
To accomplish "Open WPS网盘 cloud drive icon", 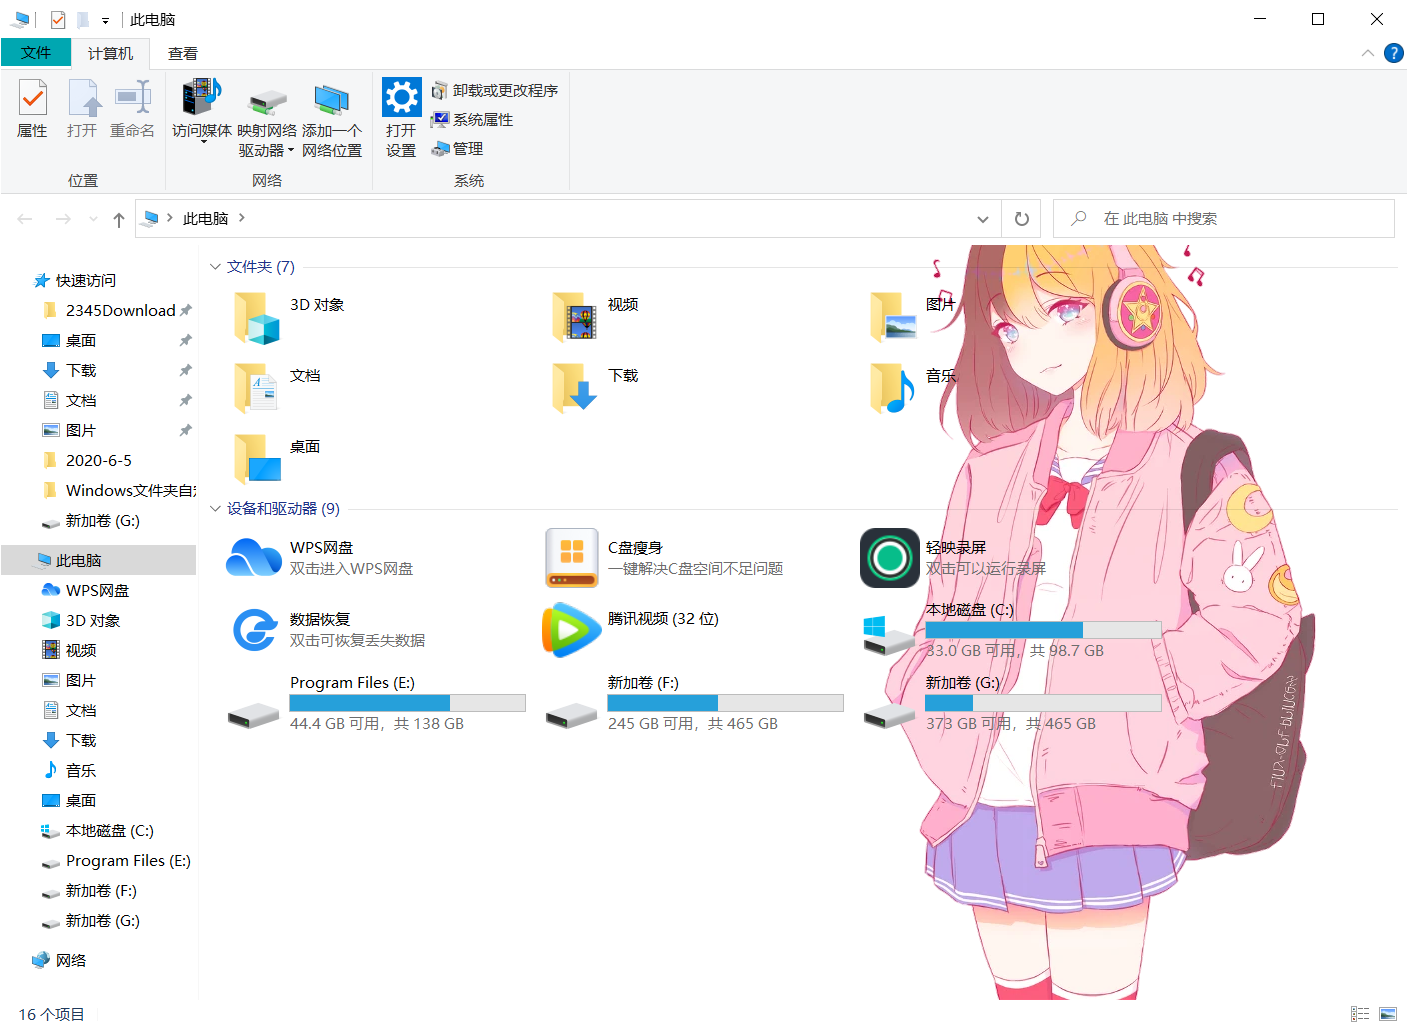I will pos(253,557).
